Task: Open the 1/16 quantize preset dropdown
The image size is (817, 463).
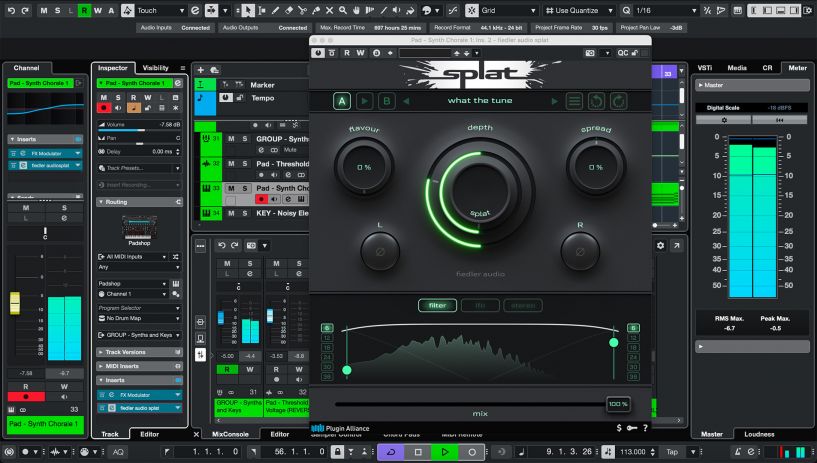Action: (665, 10)
